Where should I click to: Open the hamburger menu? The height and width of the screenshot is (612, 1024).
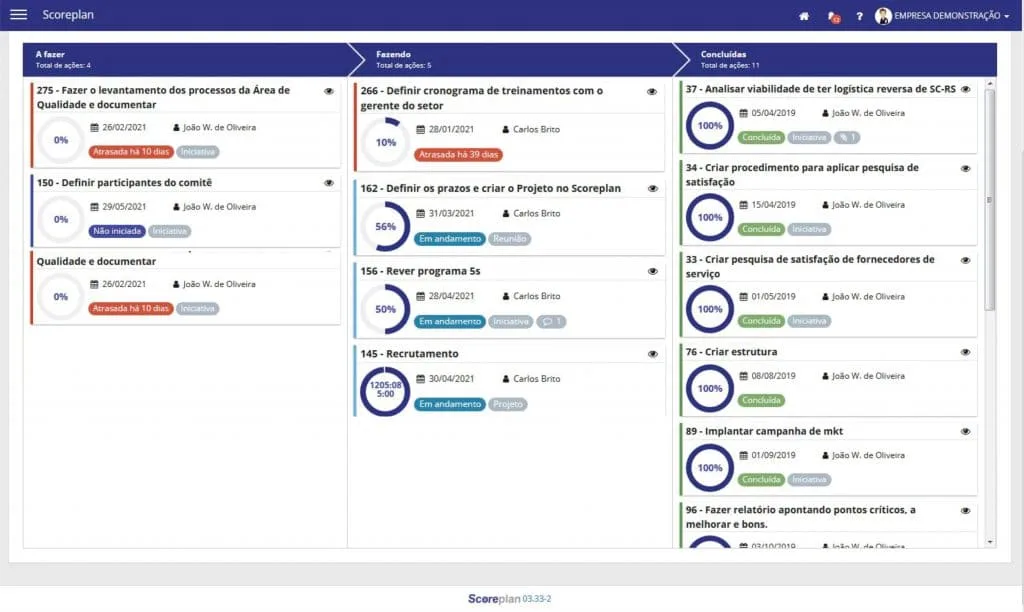(x=18, y=14)
